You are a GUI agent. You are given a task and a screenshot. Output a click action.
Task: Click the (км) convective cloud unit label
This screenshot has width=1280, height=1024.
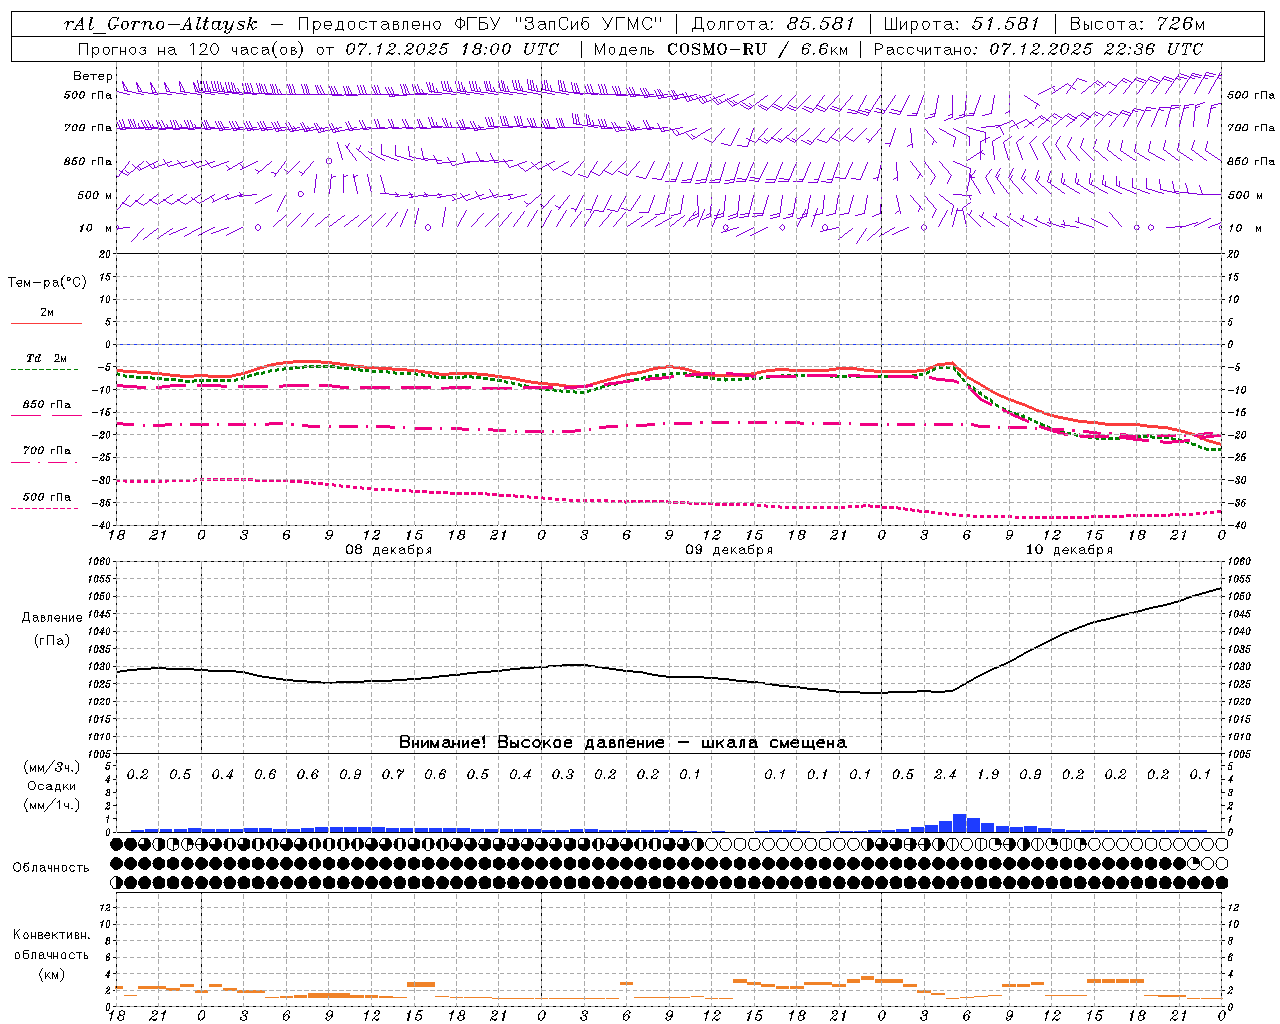pyautogui.click(x=52, y=974)
